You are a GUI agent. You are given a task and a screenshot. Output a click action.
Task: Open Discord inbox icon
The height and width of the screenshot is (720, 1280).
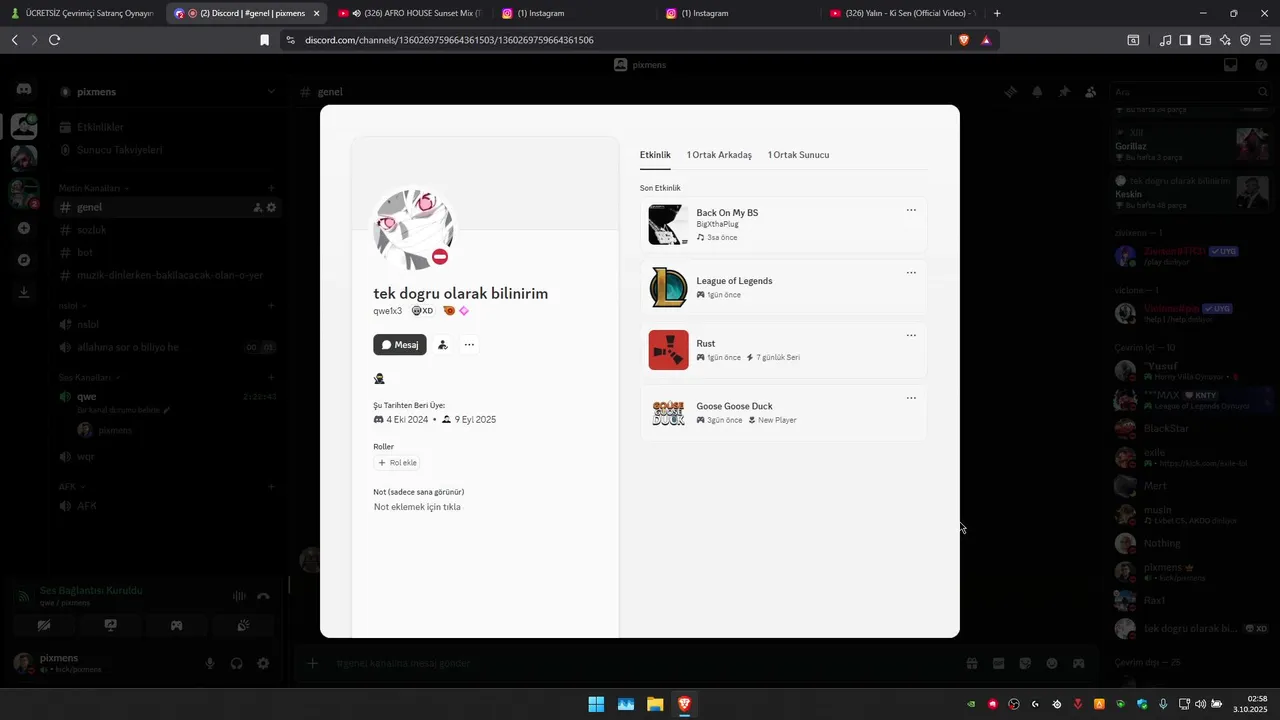(x=1231, y=64)
